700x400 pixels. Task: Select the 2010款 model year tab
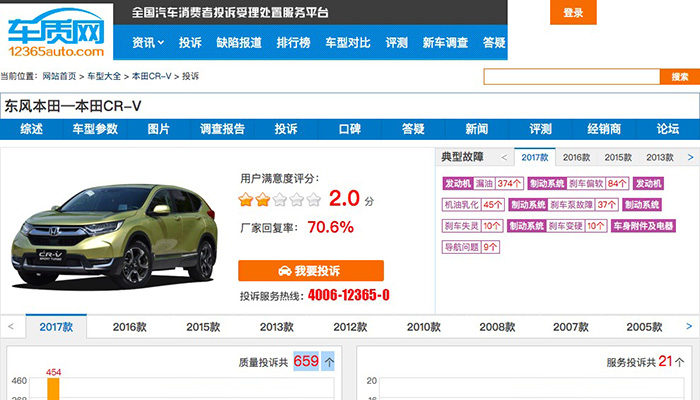[x=424, y=327]
